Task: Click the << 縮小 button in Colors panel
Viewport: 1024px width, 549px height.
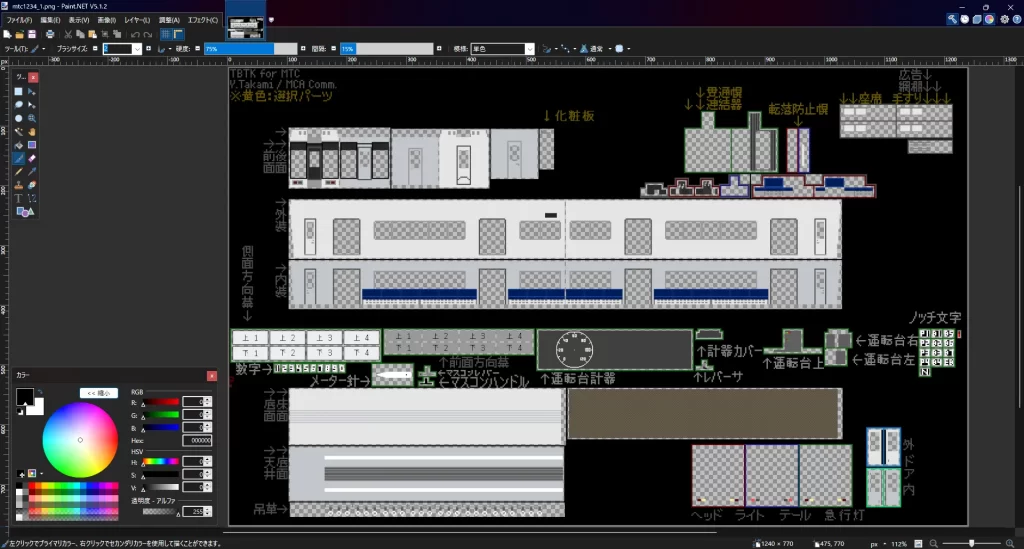Action: point(99,393)
